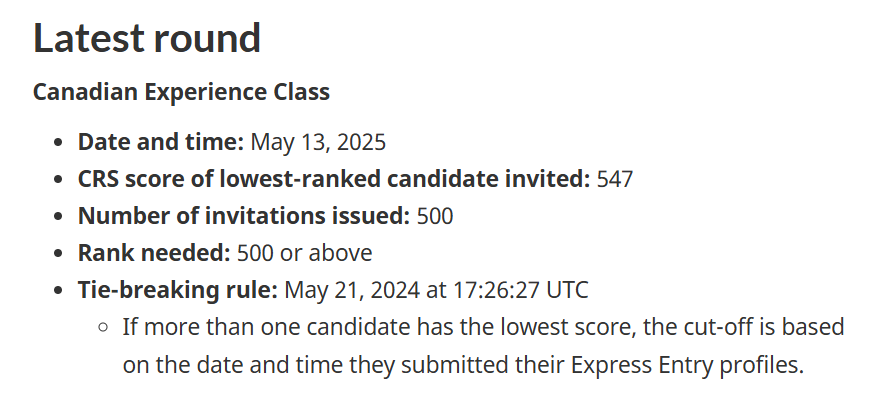Click the "CRS score of lowest-ranked candidate invited:" label
Screen dimensions: 883x399
334,179
